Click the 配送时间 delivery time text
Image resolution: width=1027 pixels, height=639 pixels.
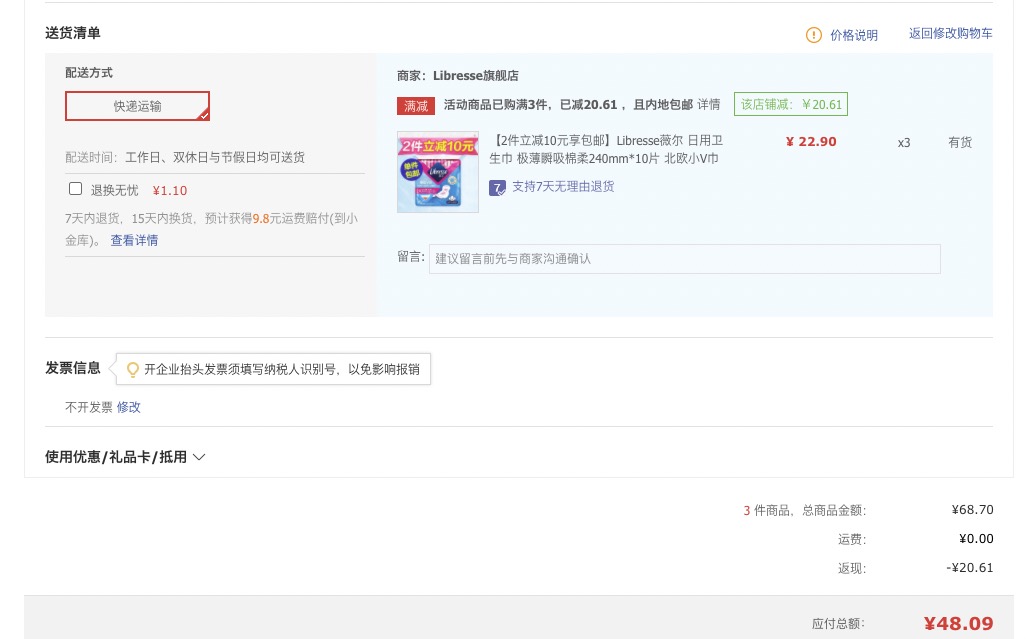(x=185, y=157)
